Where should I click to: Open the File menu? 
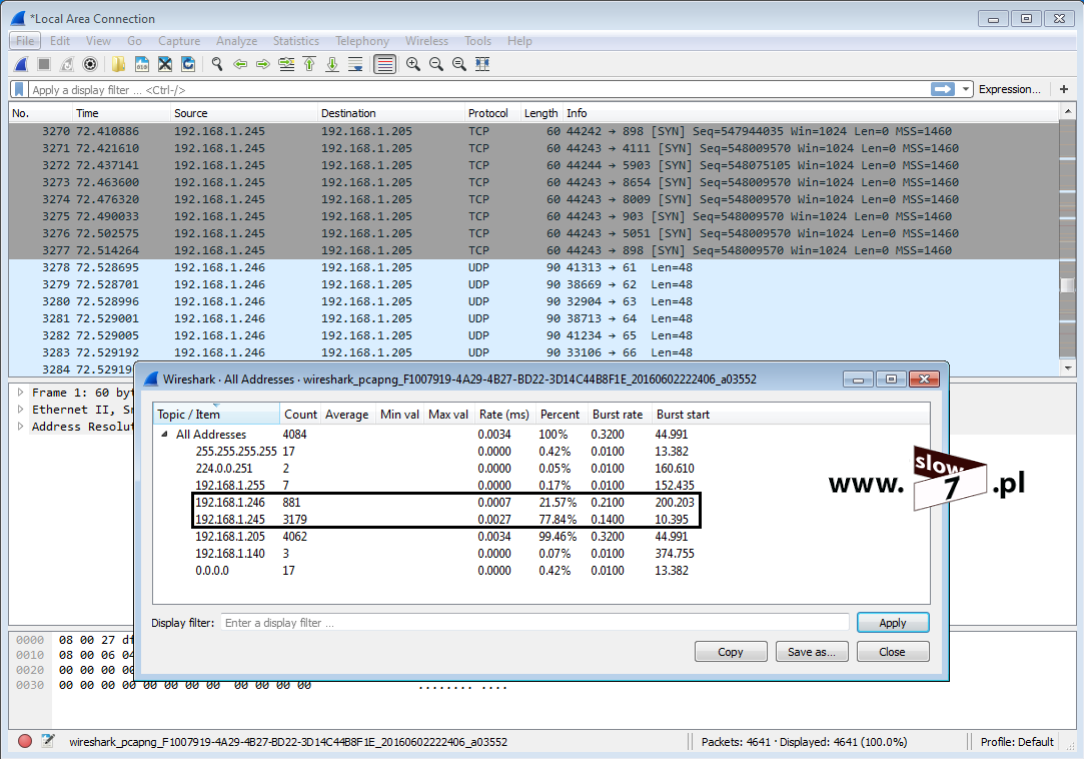coord(25,41)
